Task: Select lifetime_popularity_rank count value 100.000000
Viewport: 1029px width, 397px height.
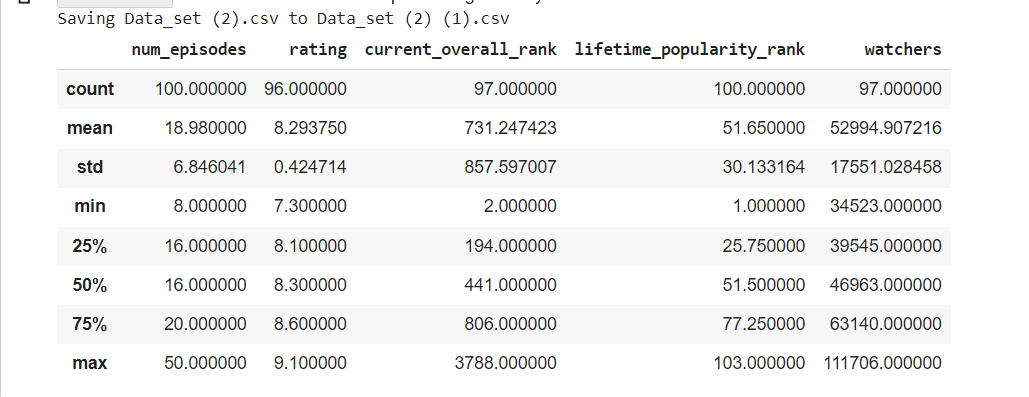Action: [x=759, y=89]
